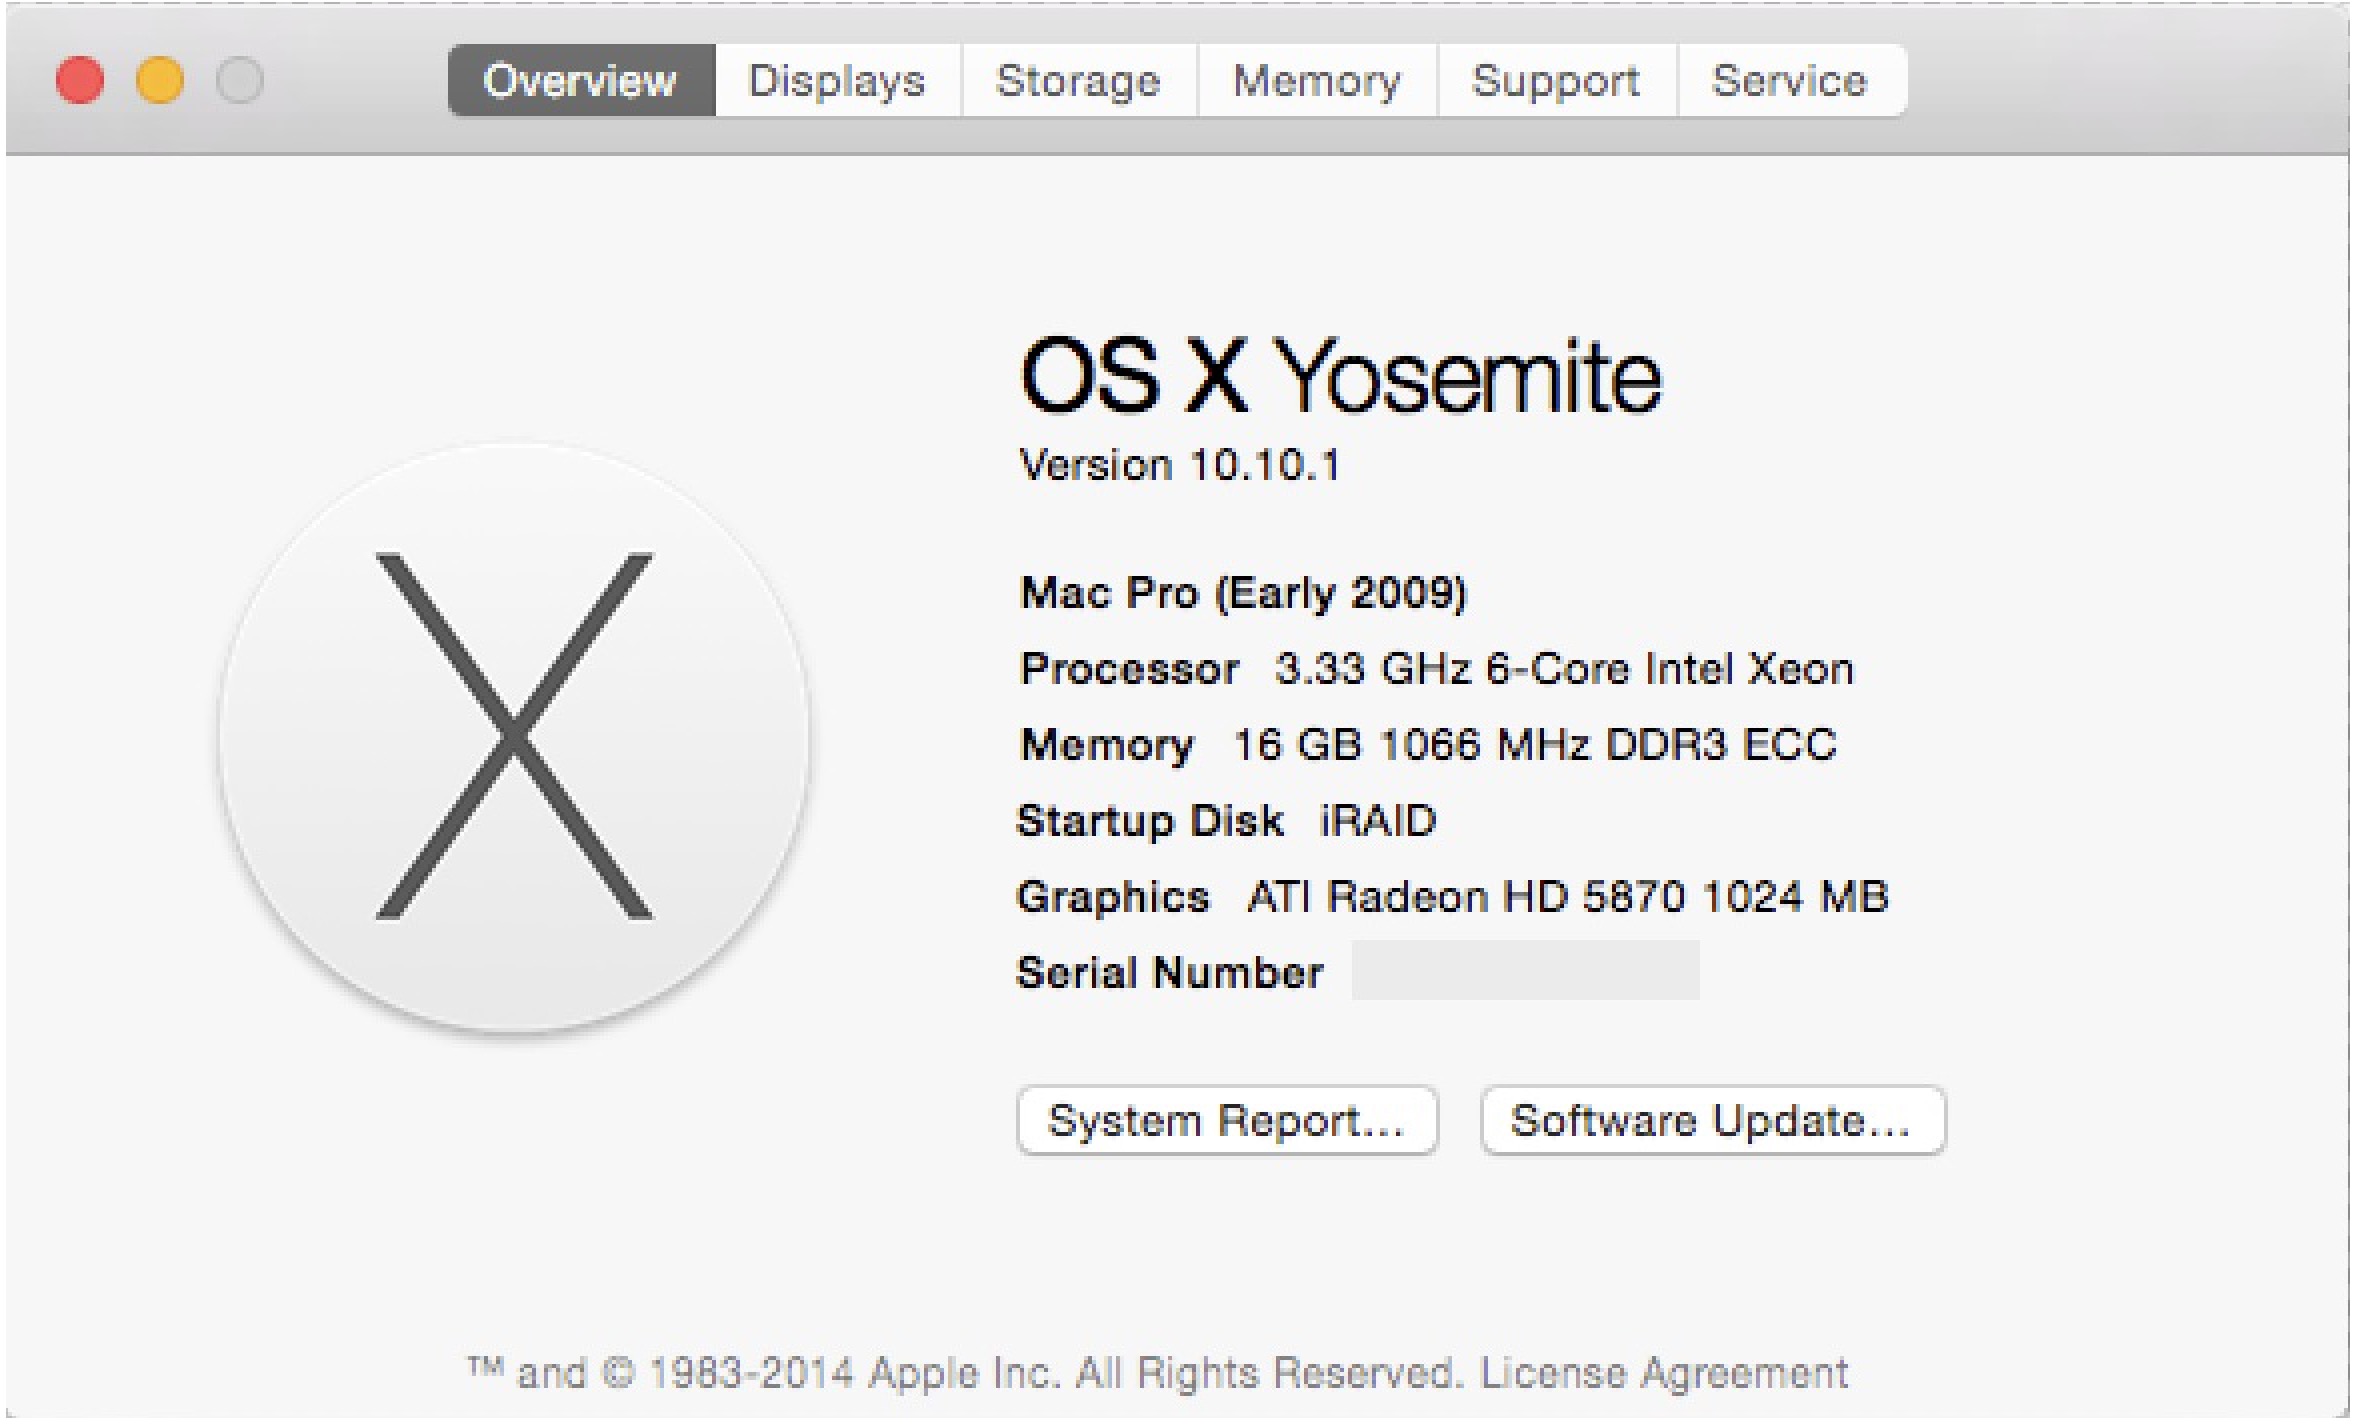
Task: Click the System Report button
Action: coord(1226,1120)
